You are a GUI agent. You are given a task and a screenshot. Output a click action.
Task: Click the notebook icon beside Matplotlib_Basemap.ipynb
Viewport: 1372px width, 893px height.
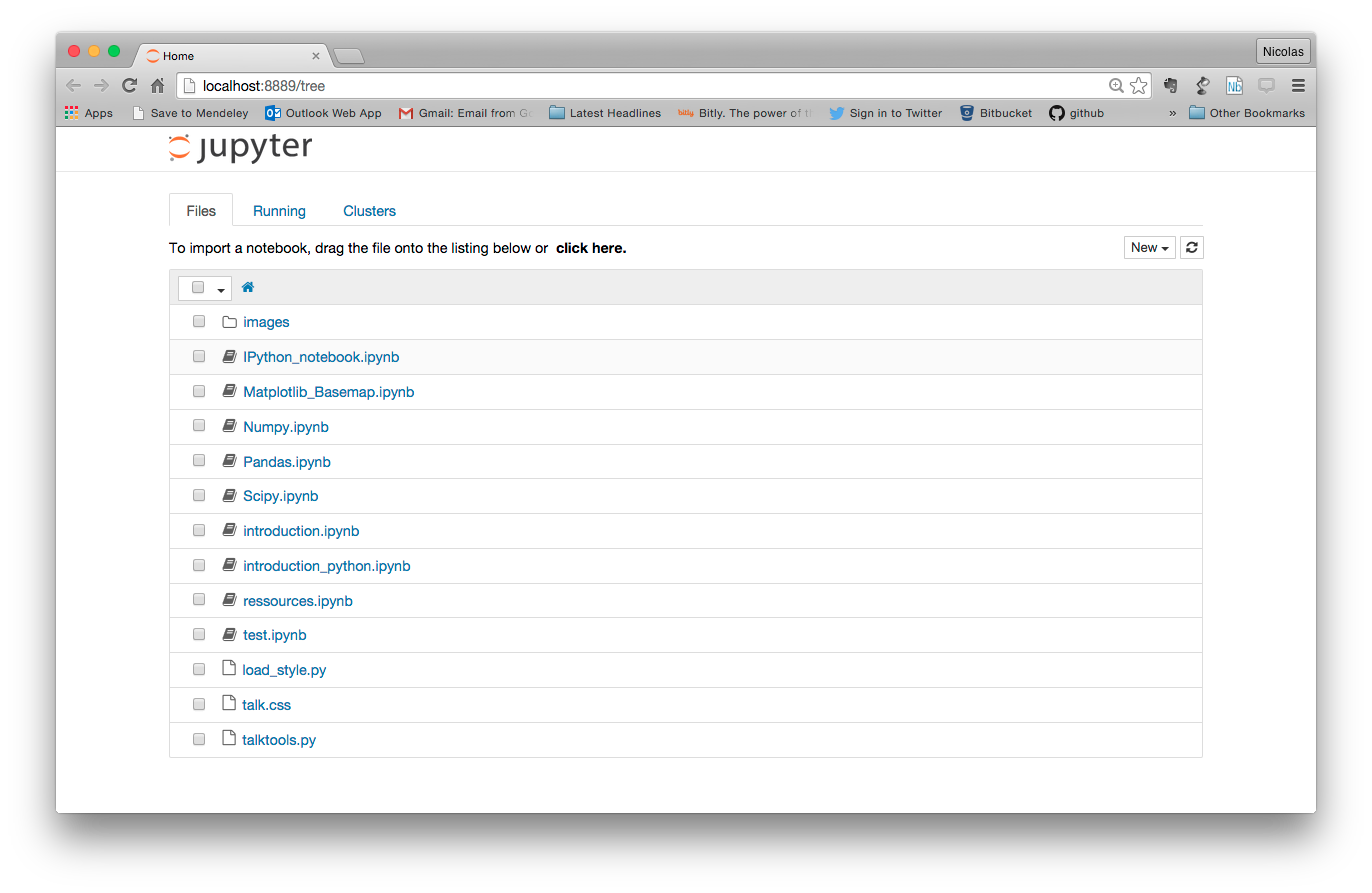[x=229, y=391]
